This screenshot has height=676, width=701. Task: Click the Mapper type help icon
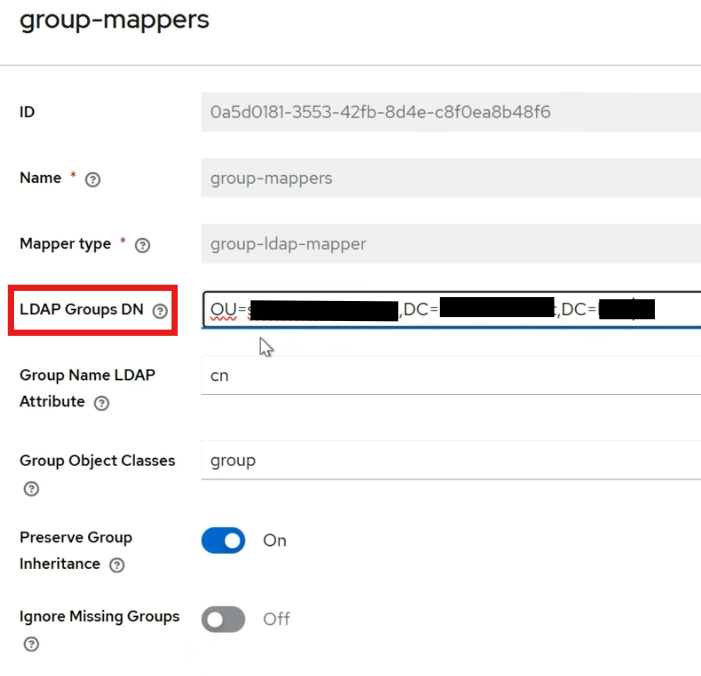tap(142, 245)
